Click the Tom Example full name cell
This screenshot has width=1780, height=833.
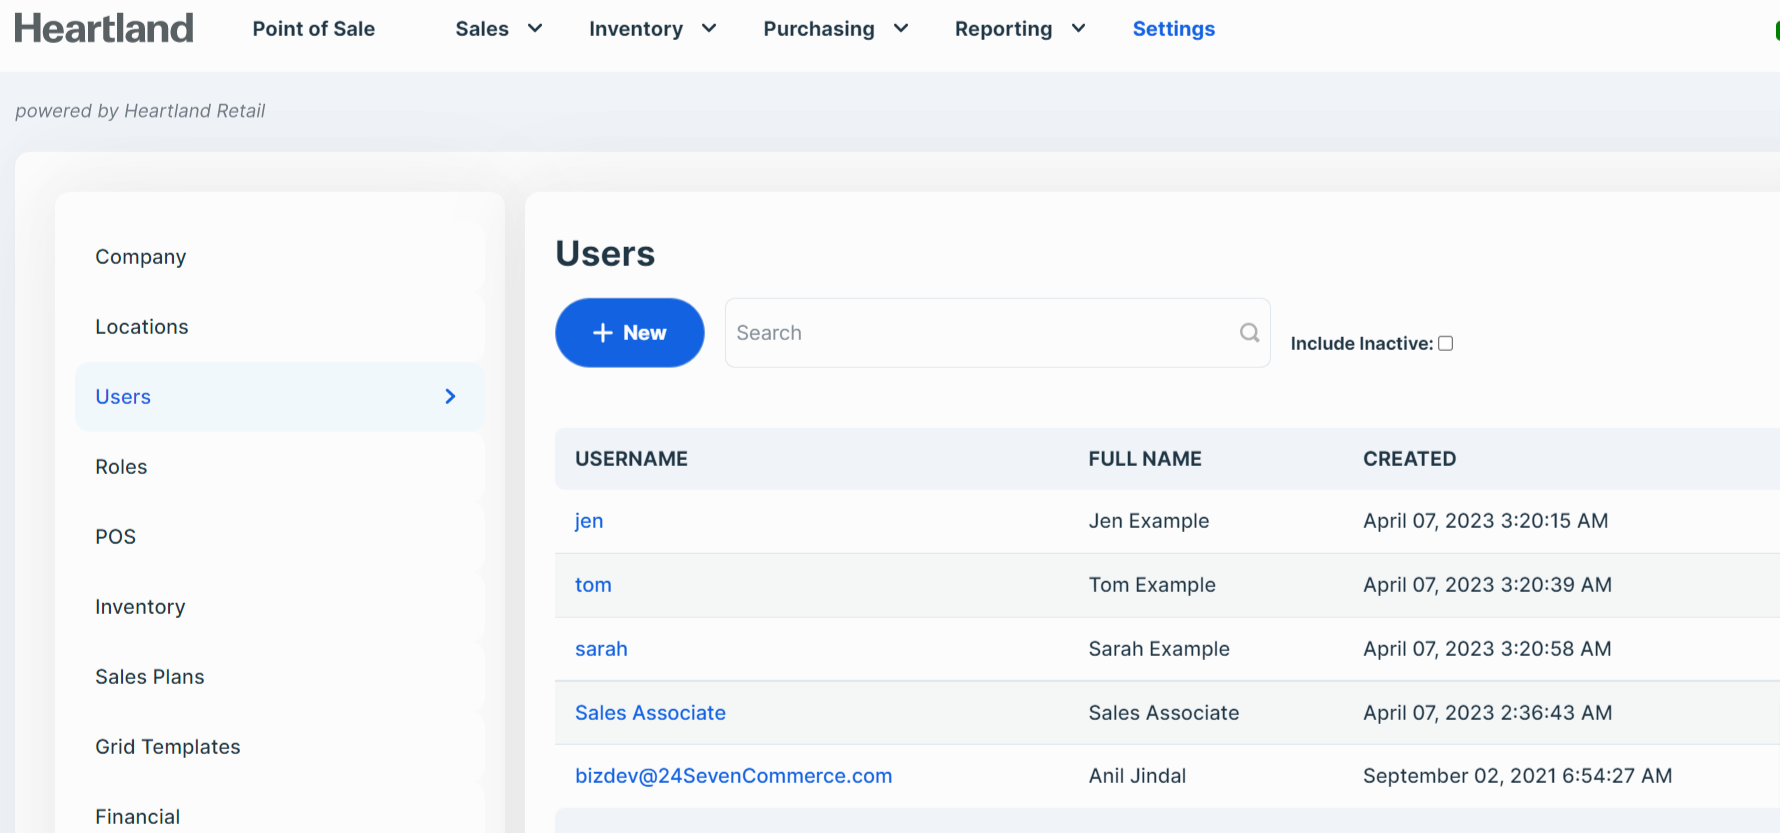[x=1152, y=585]
